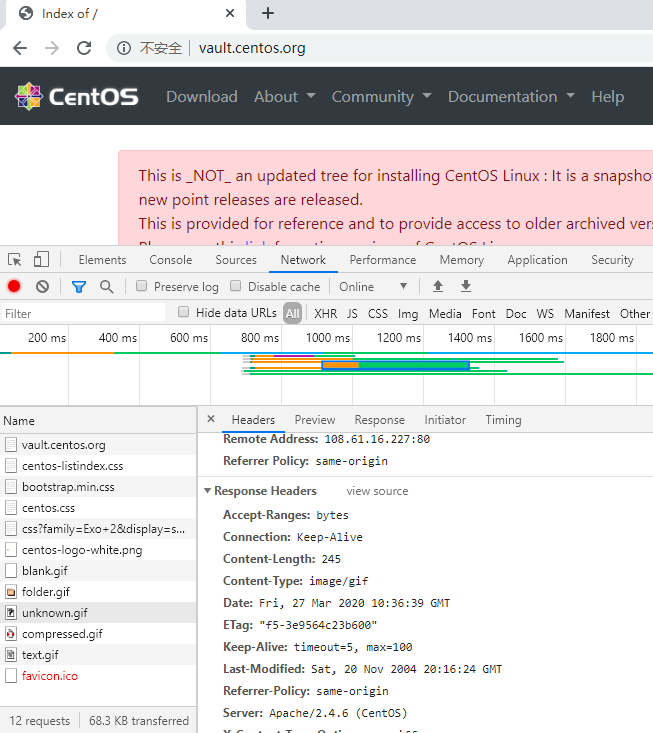Click the compressed.gif request icon
Viewport: 653px width, 733px height.
(11, 634)
